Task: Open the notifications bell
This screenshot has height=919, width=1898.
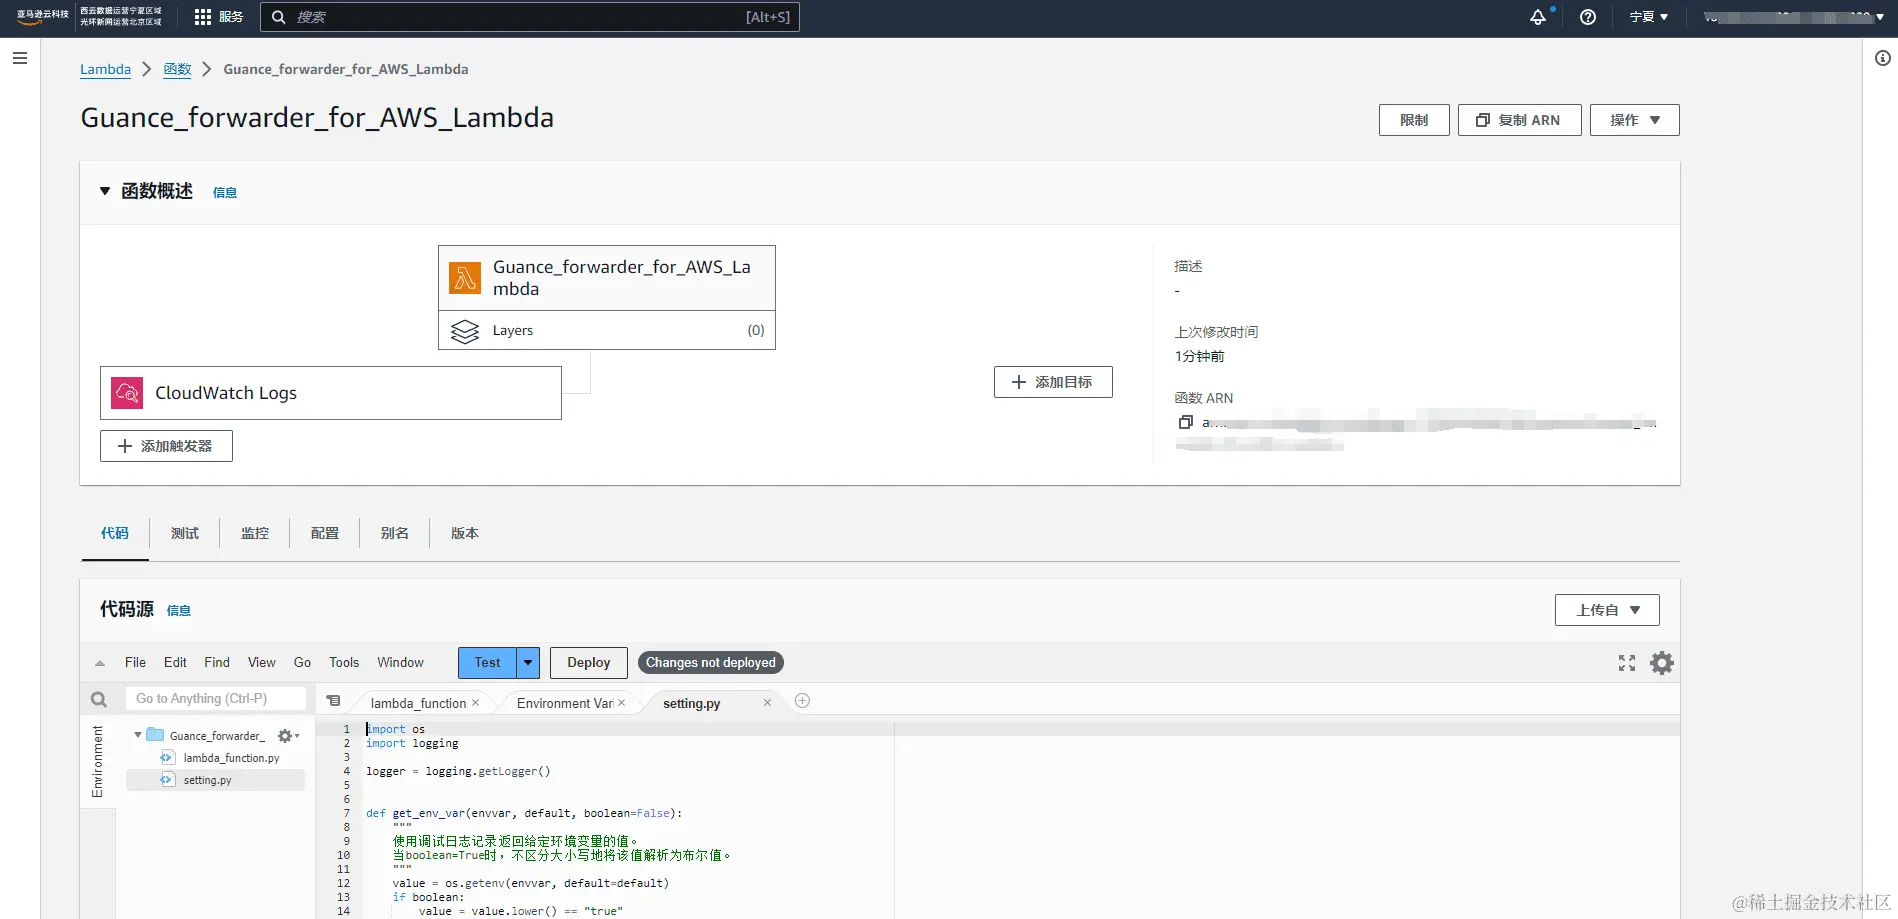Action: pyautogui.click(x=1538, y=17)
